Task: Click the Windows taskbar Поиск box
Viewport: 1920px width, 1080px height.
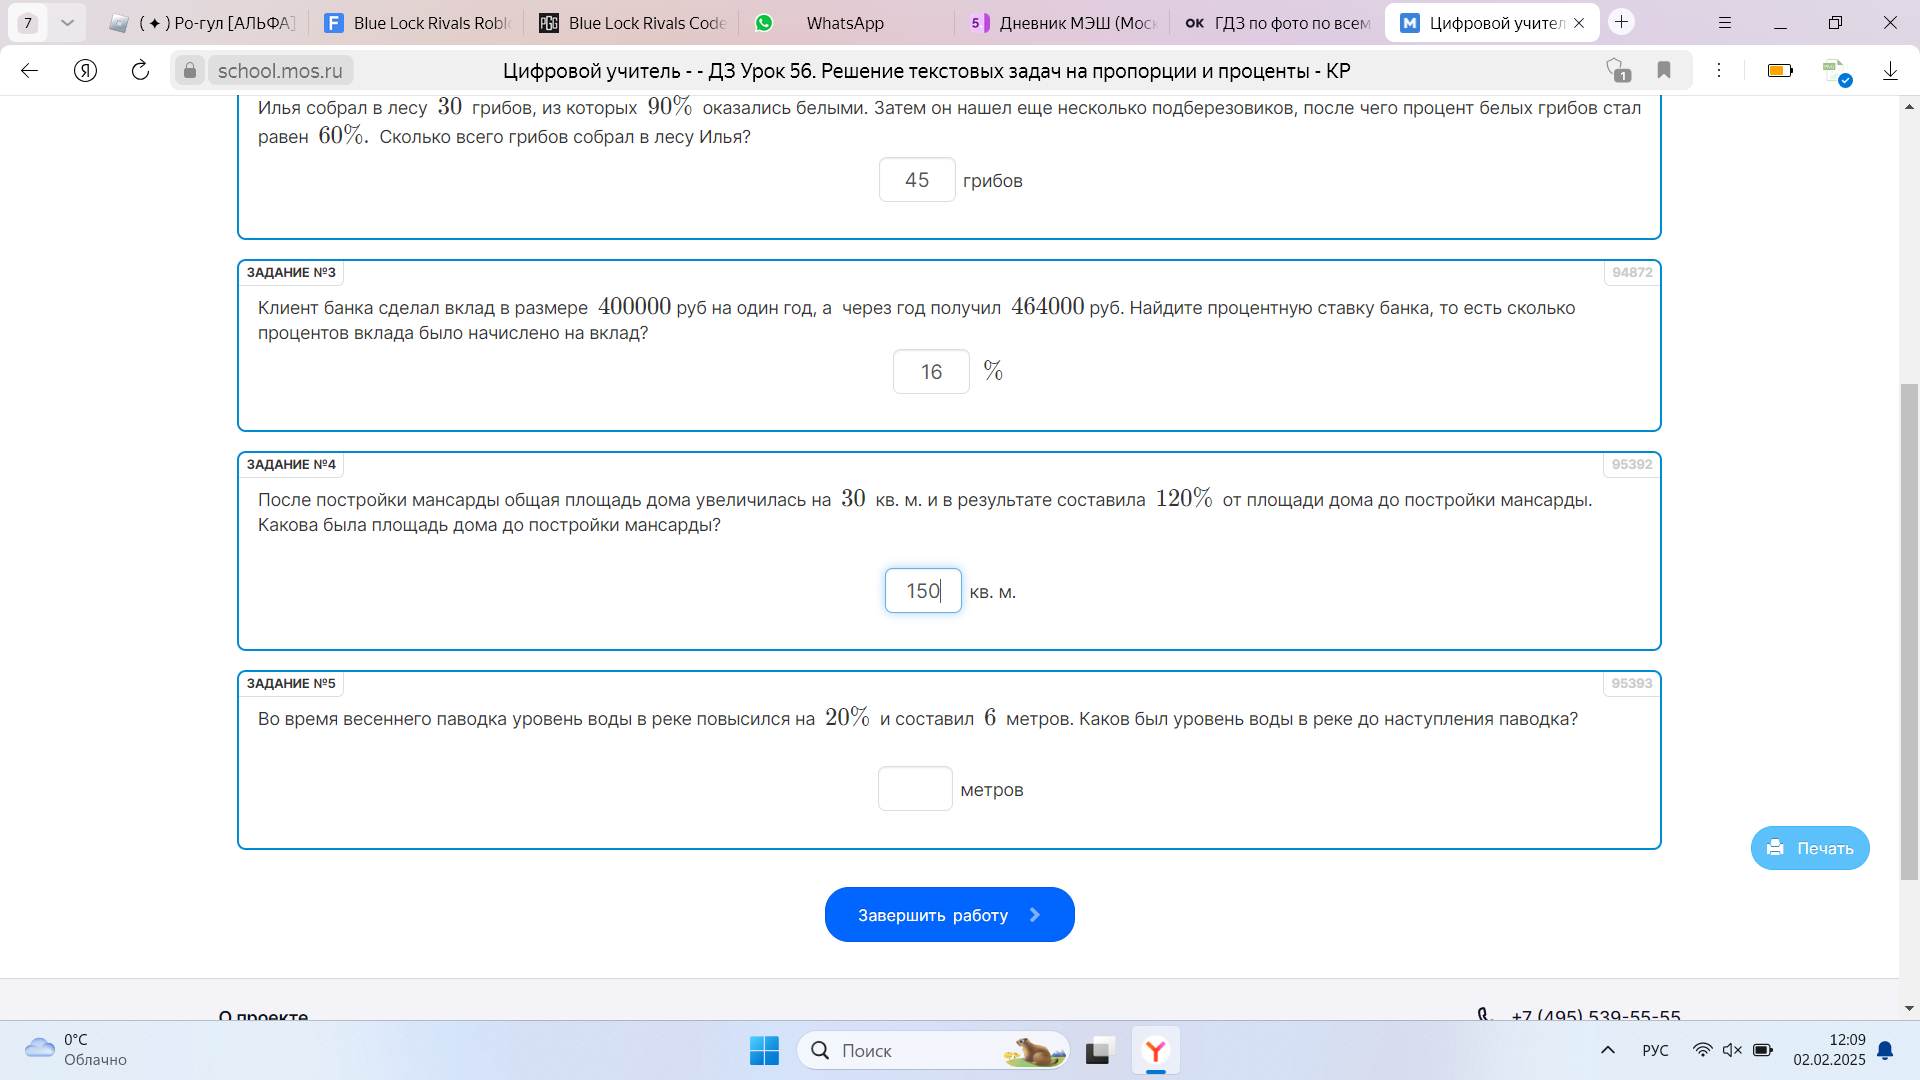Action: [x=932, y=1050]
